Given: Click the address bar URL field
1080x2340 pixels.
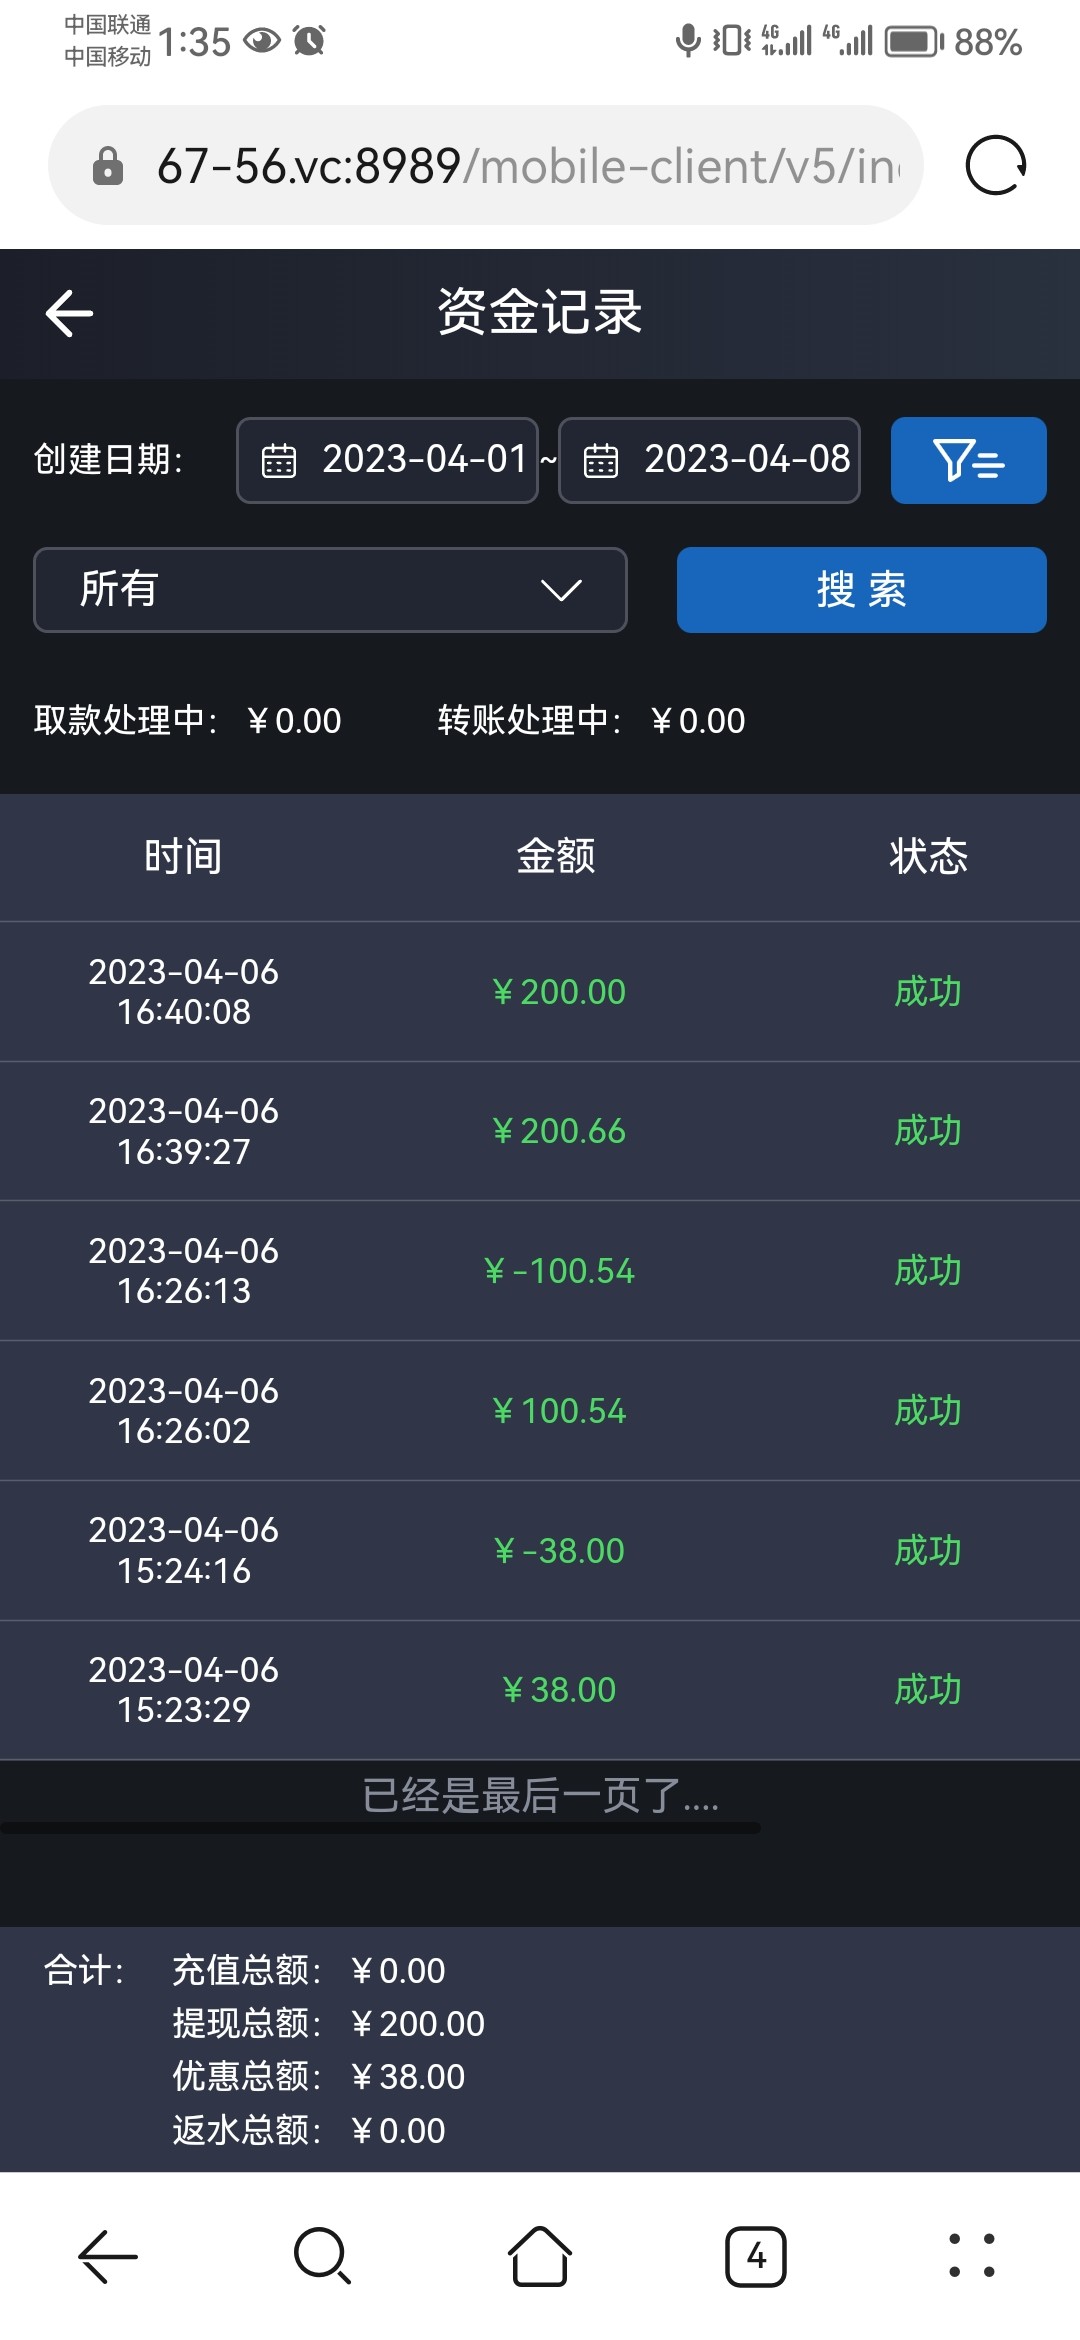Looking at the screenshot, I should click(528, 166).
